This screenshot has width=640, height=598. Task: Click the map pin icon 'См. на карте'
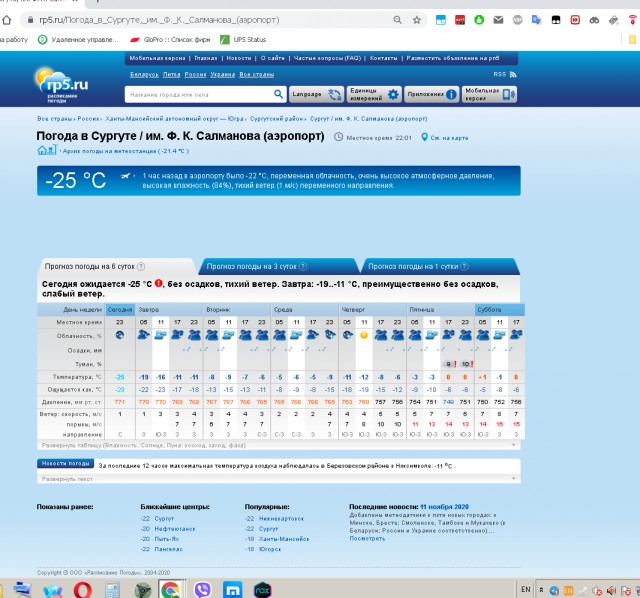424,137
